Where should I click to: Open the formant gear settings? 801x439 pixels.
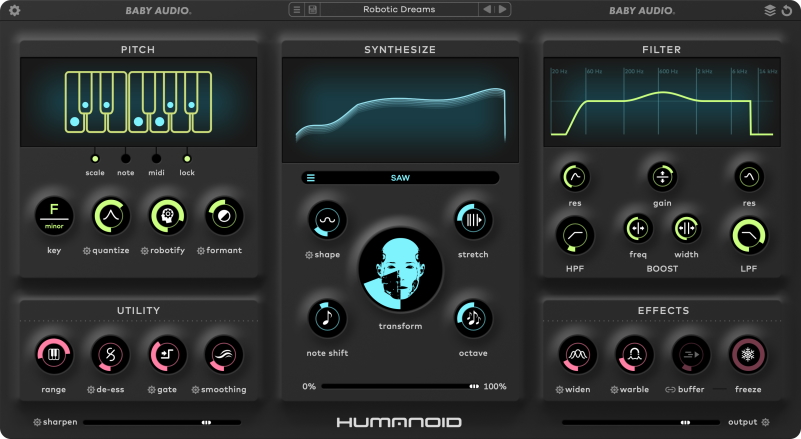click(201, 251)
